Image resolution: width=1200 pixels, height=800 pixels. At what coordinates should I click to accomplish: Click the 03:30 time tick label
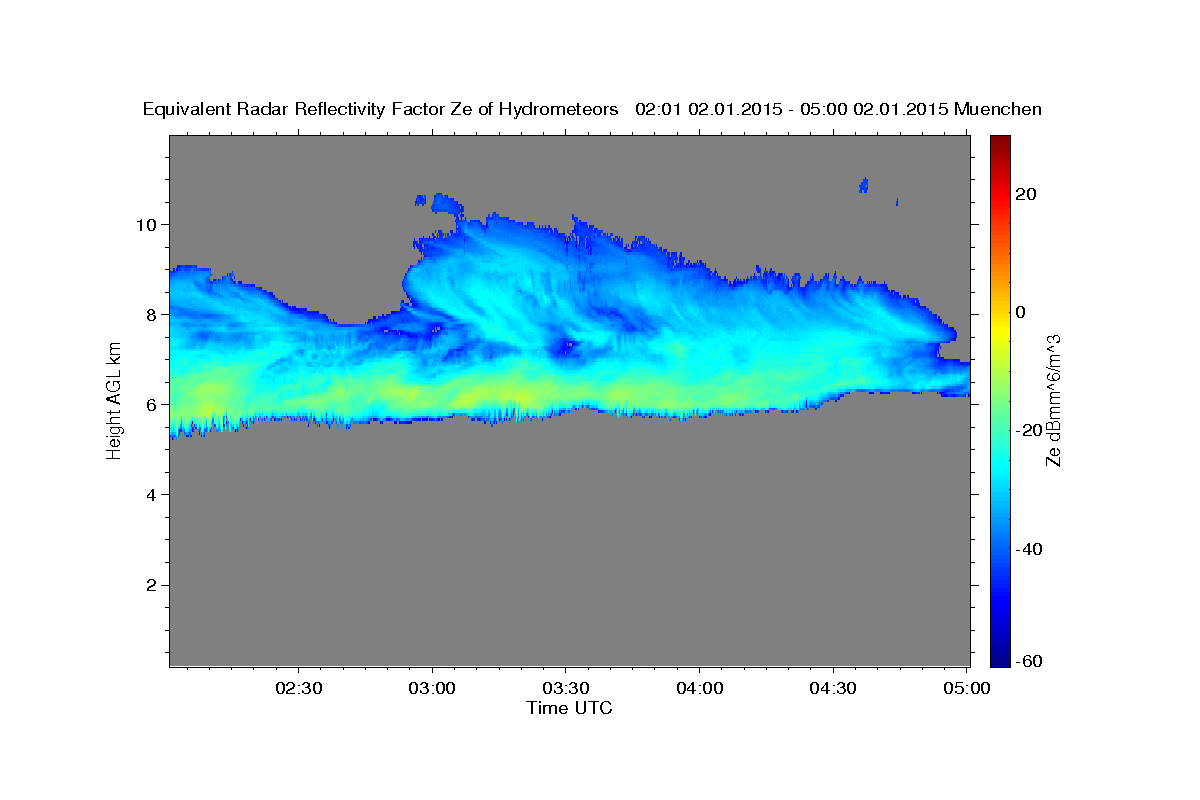pyautogui.click(x=566, y=688)
